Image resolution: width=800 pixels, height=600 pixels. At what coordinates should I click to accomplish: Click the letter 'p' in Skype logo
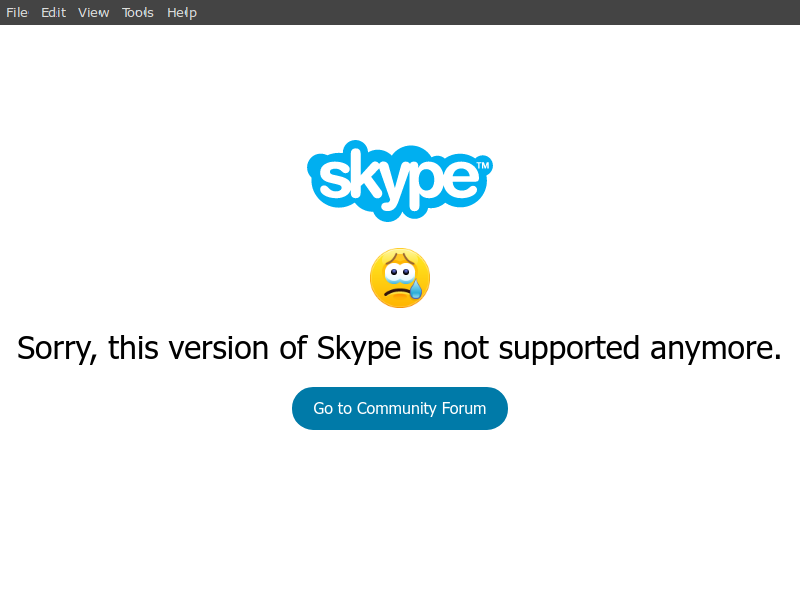pyautogui.click(x=421, y=183)
